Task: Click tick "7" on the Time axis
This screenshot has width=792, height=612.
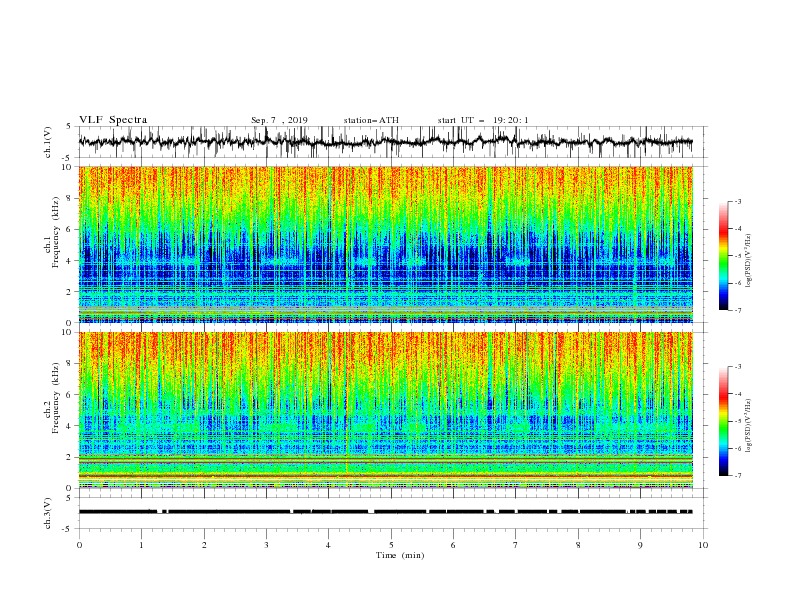Action: [x=516, y=545]
